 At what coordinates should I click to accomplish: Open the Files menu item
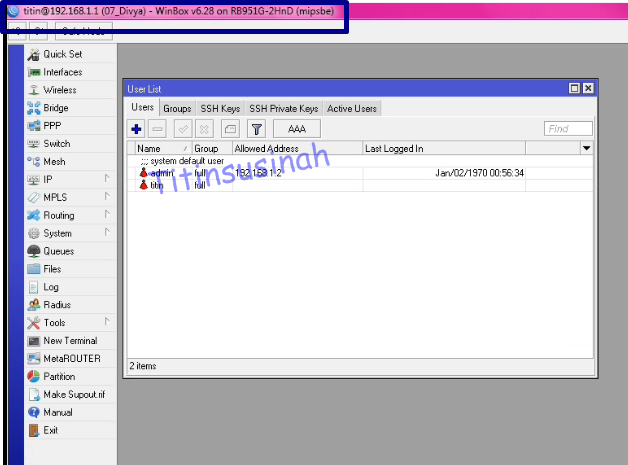click(70, 269)
